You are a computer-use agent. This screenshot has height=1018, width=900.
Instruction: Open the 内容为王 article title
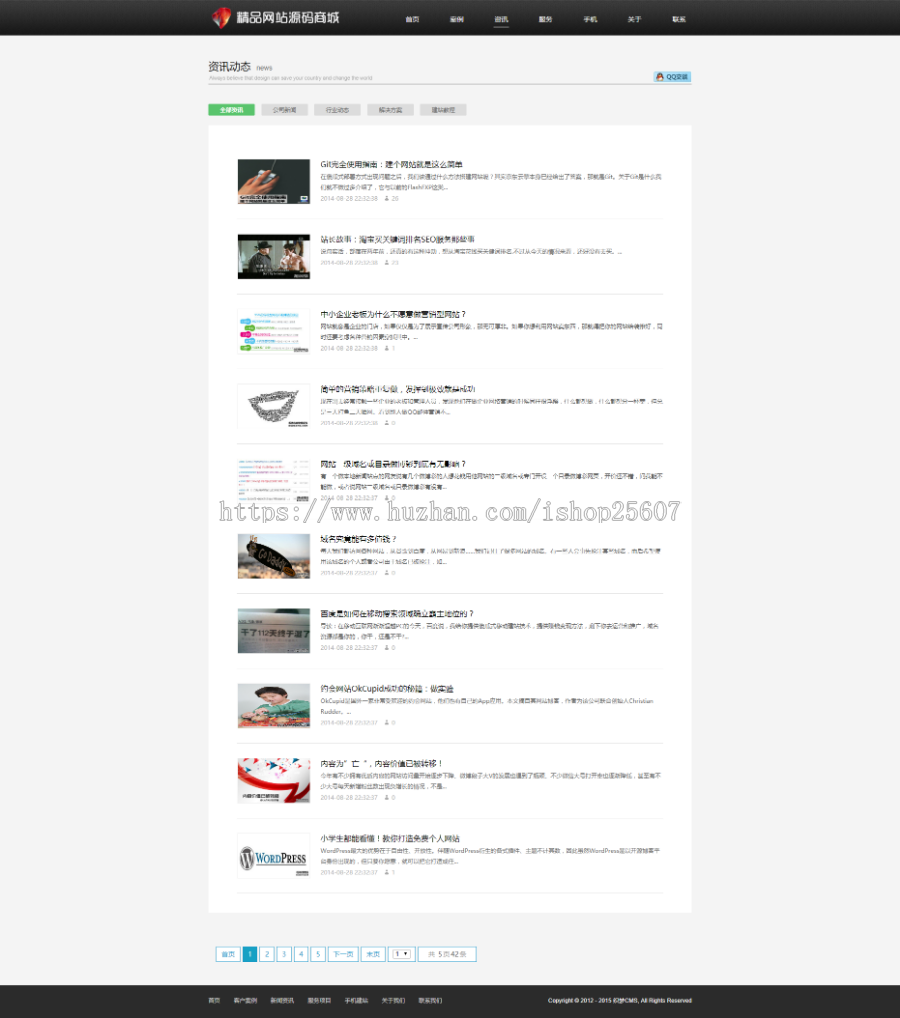click(x=381, y=764)
